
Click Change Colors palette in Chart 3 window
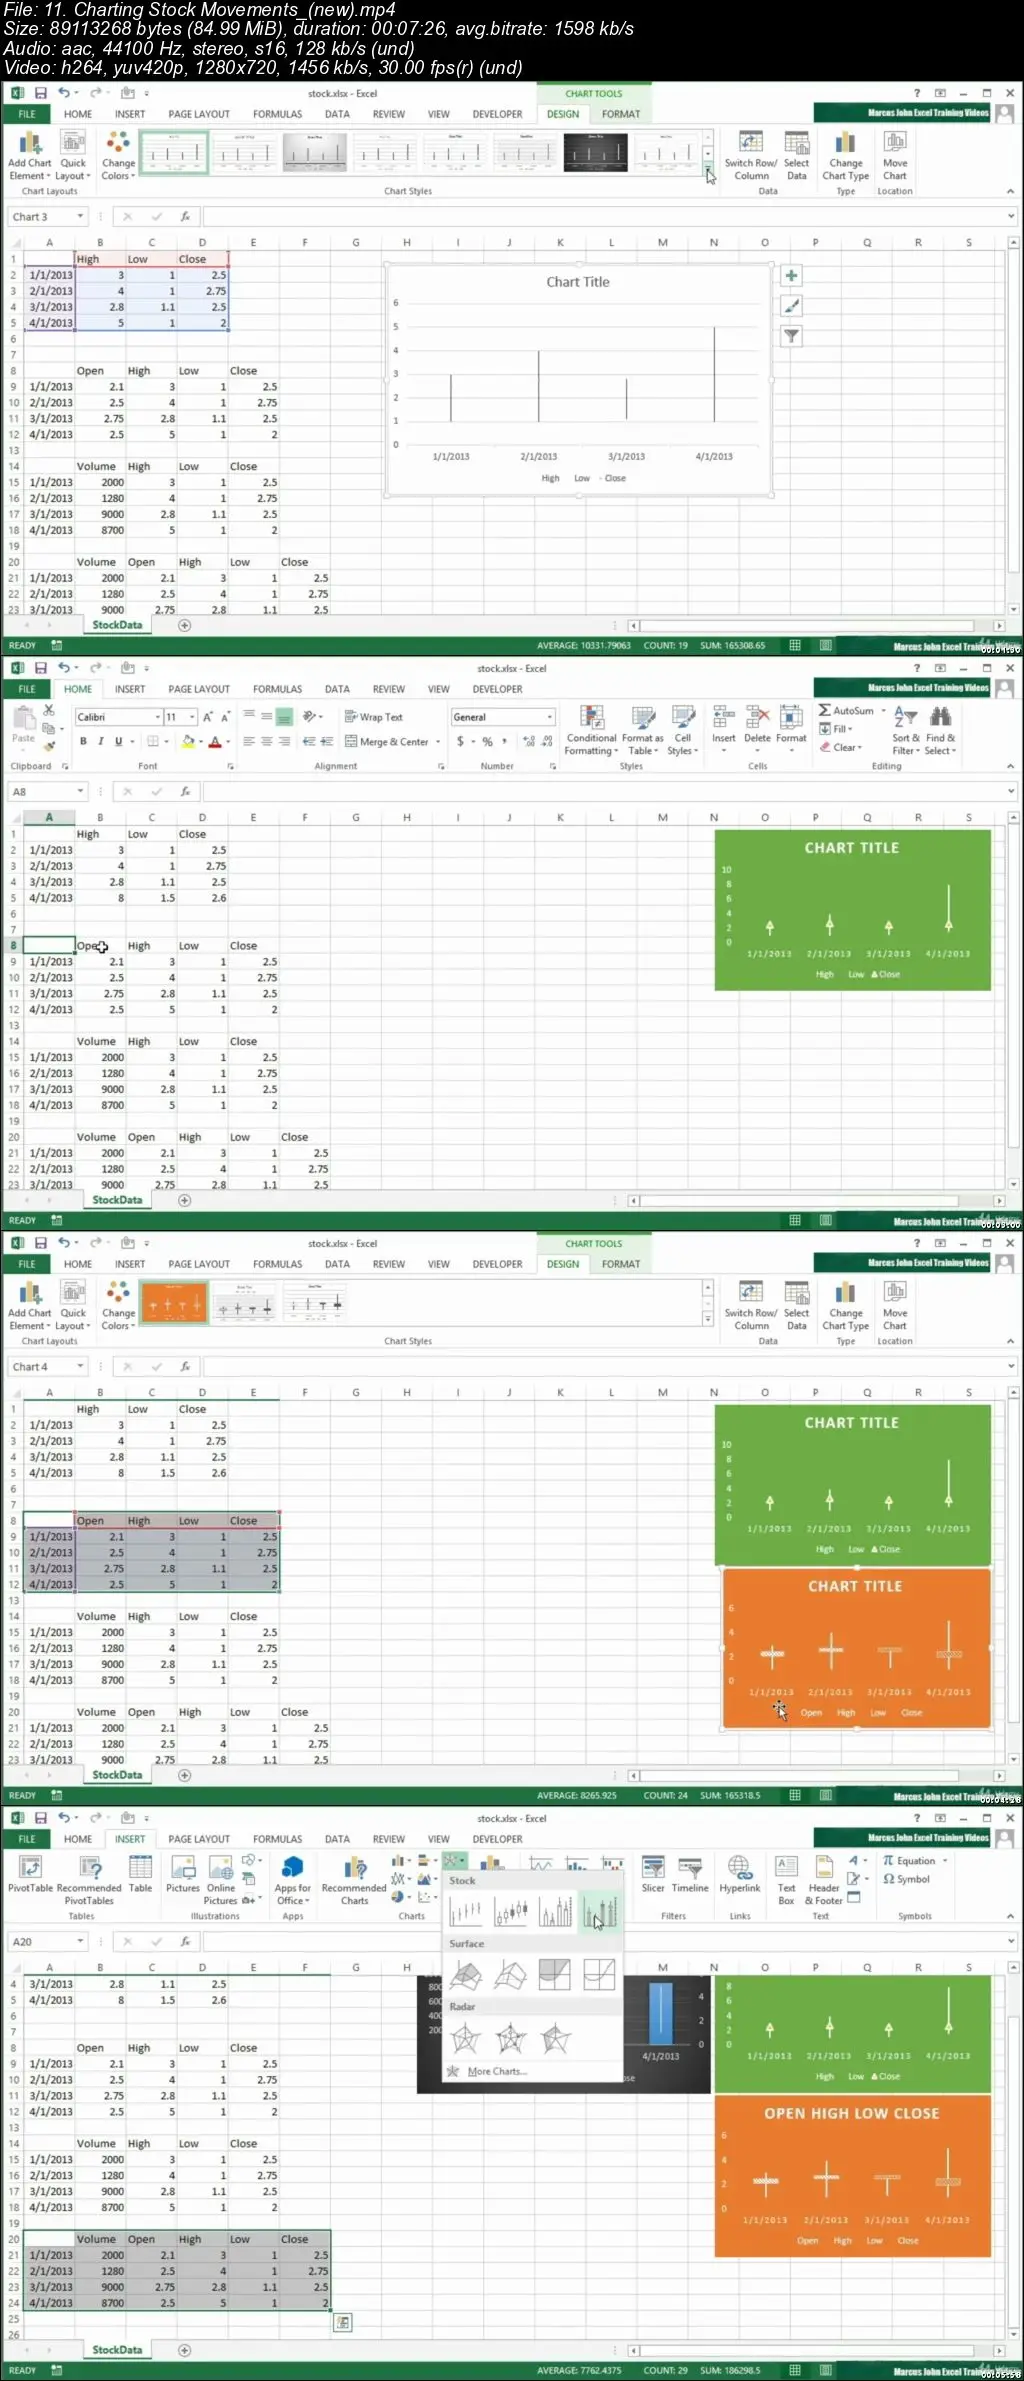118,155
